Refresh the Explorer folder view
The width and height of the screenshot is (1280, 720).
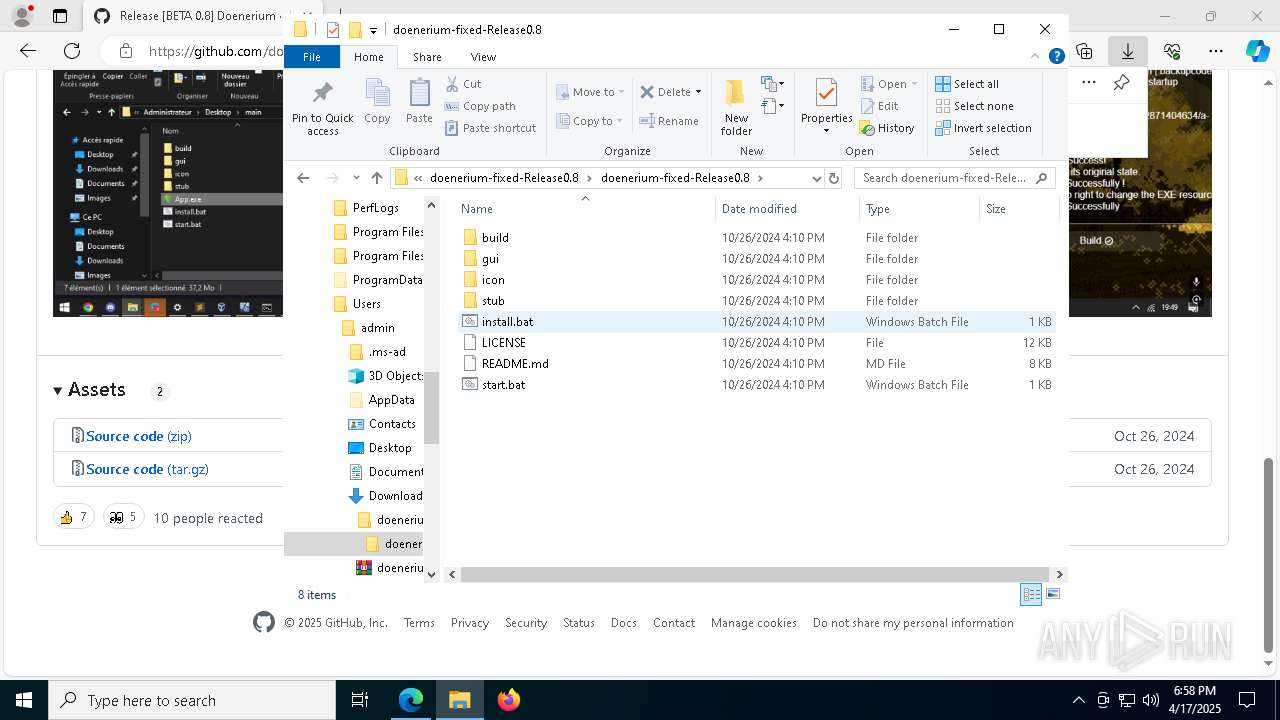click(834, 178)
